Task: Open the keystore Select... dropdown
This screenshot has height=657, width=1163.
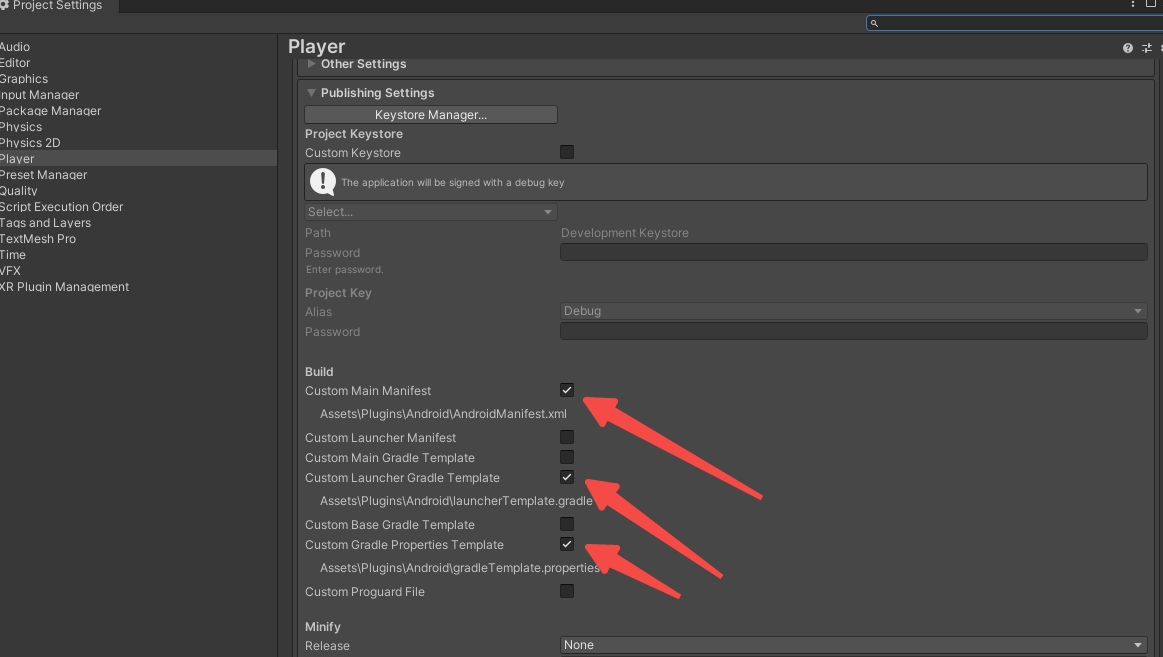Action: coord(430,212)
